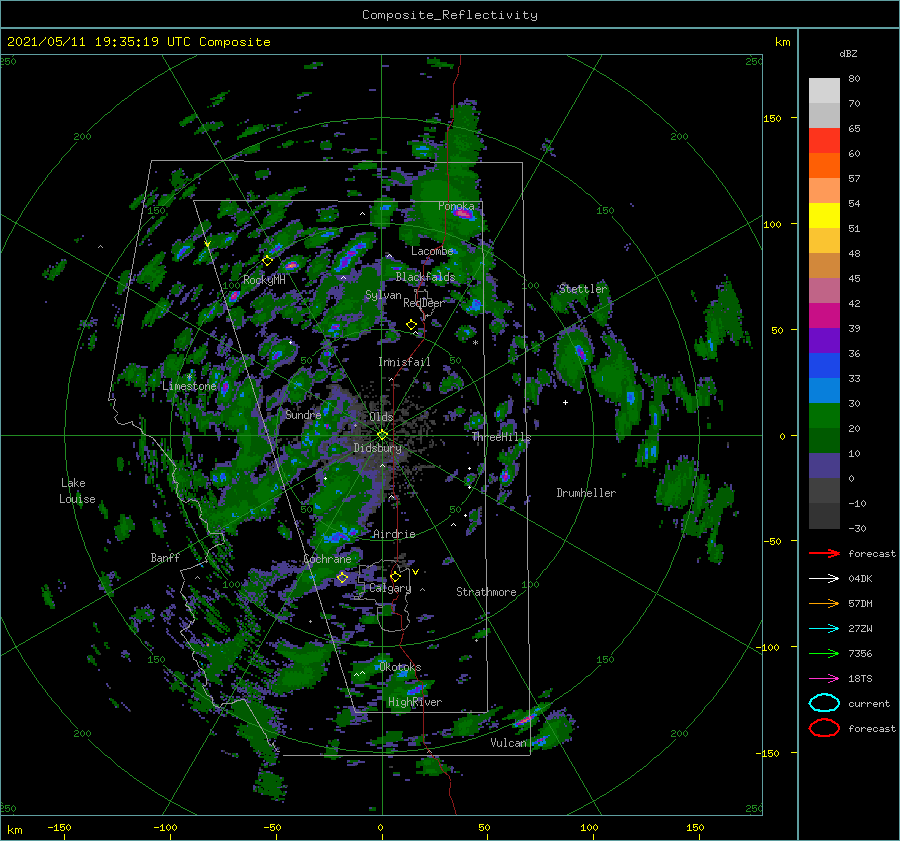Screen dimensions: 900x841
Task: Click the 80 dBZ light gray swatch
Action: pyautogui.click(x=824, y=91)
